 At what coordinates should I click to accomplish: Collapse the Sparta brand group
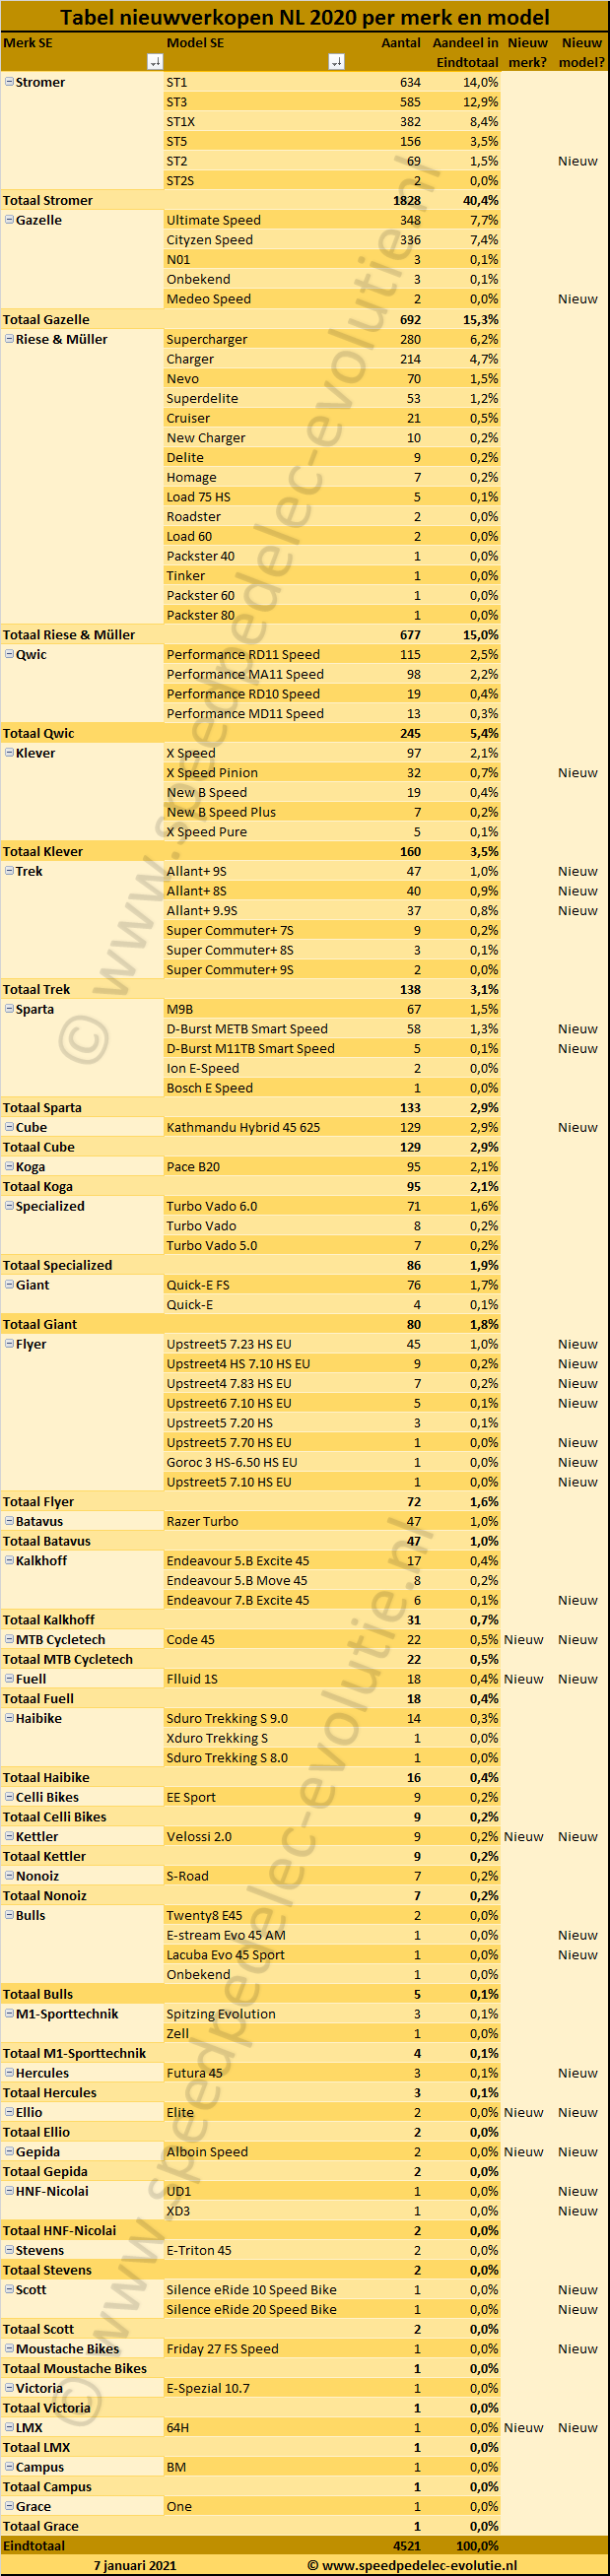pyautogui.click(x=9, y=1009)
